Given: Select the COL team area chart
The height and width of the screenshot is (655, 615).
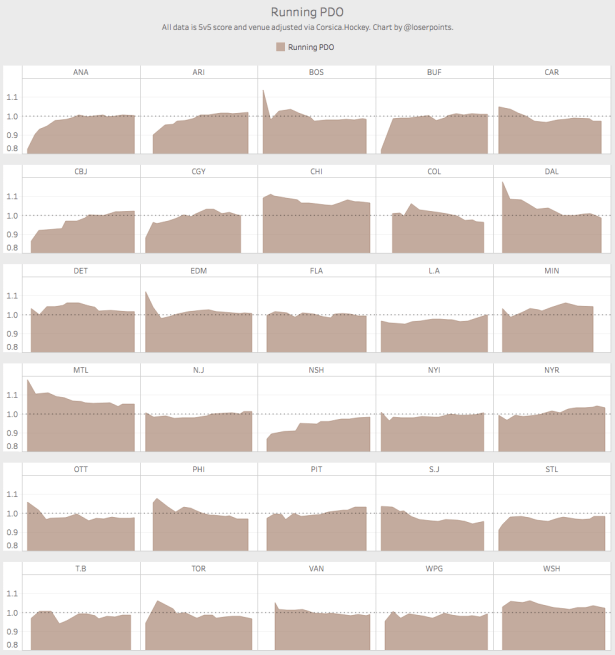Looking at the screenshot, I should 435,235.
